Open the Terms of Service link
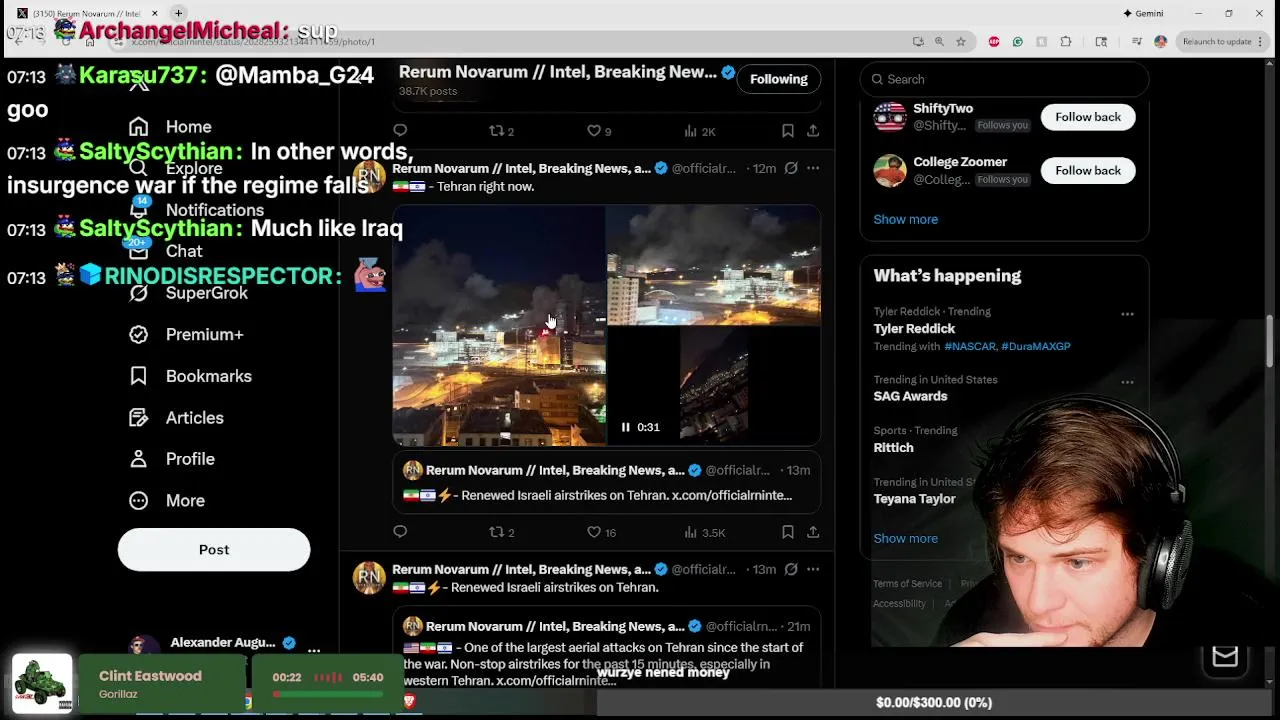The image size is (1280, 720). pyautogui.click(x=907, y=584)
